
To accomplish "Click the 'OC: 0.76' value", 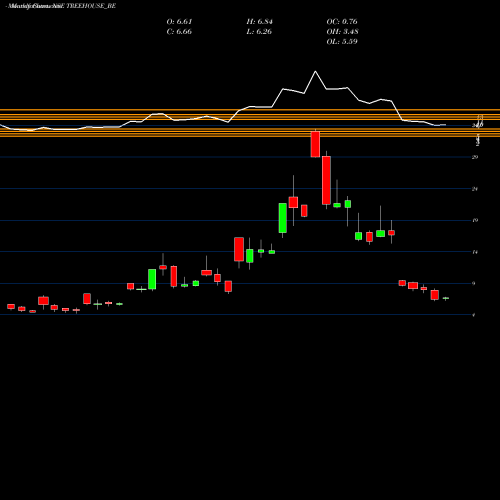I will (x=342, y=22).
